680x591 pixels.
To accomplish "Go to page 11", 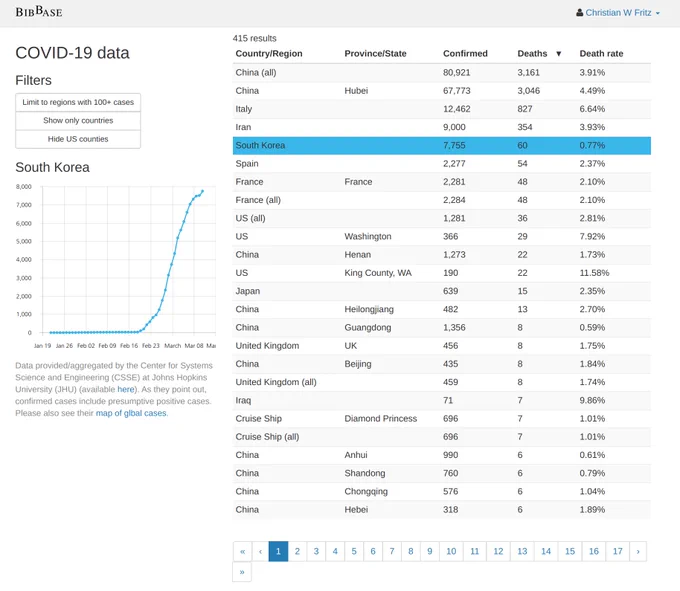I will click(474, 552).
